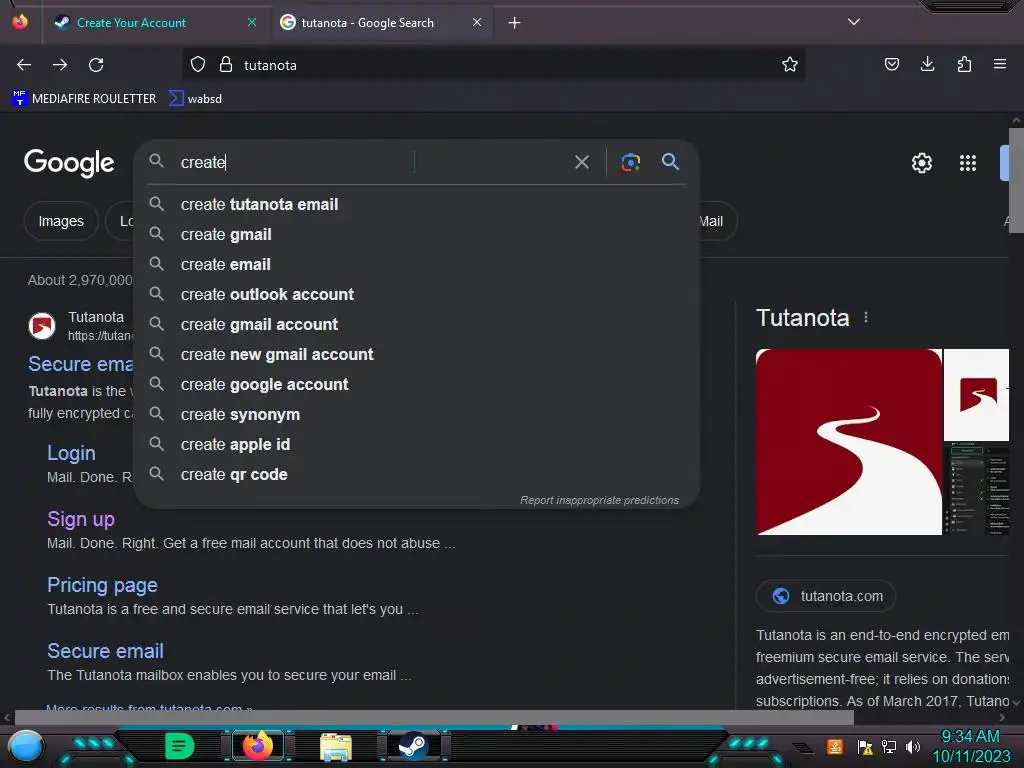Screen dimensions: 1024x768
Task: Open File Explorer from the taskbar
Action: [x=336, y=747]
